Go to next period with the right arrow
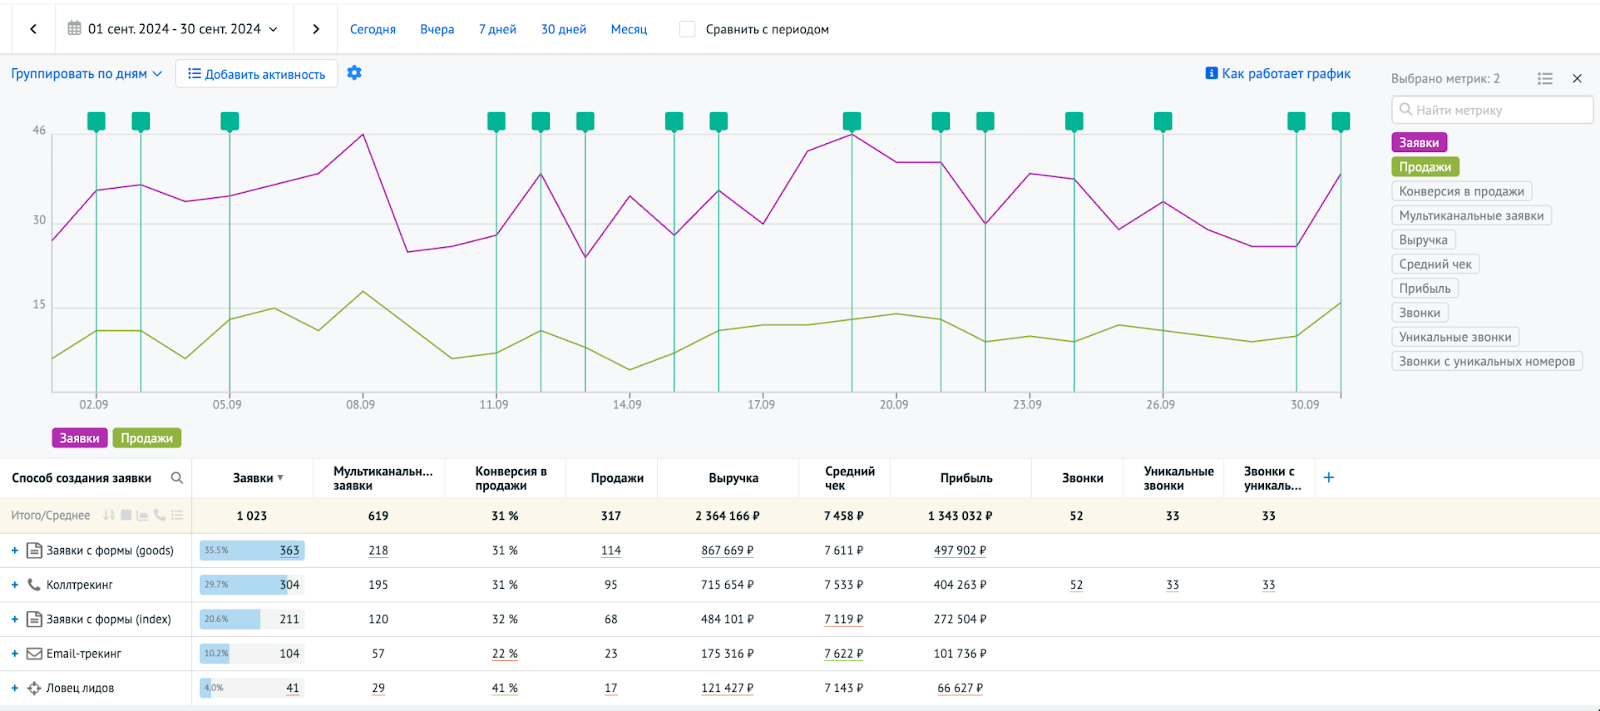This screenshot has height=711, width=1600. click(316, 29)
